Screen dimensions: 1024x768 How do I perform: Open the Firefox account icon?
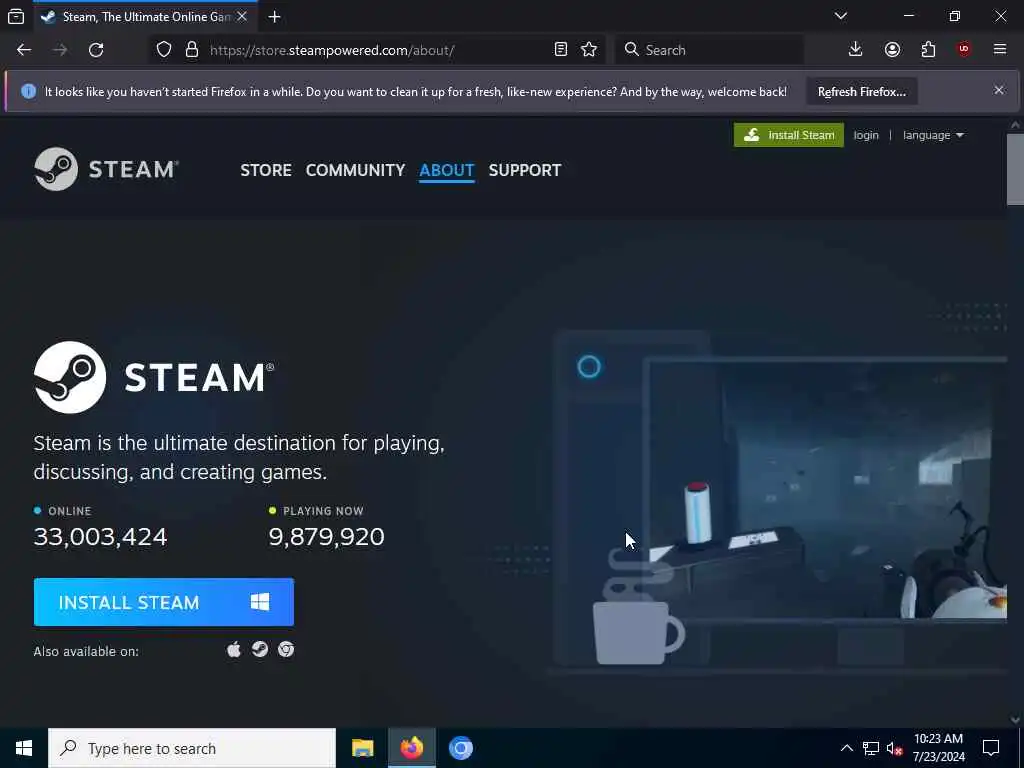(x=892, y=50)
